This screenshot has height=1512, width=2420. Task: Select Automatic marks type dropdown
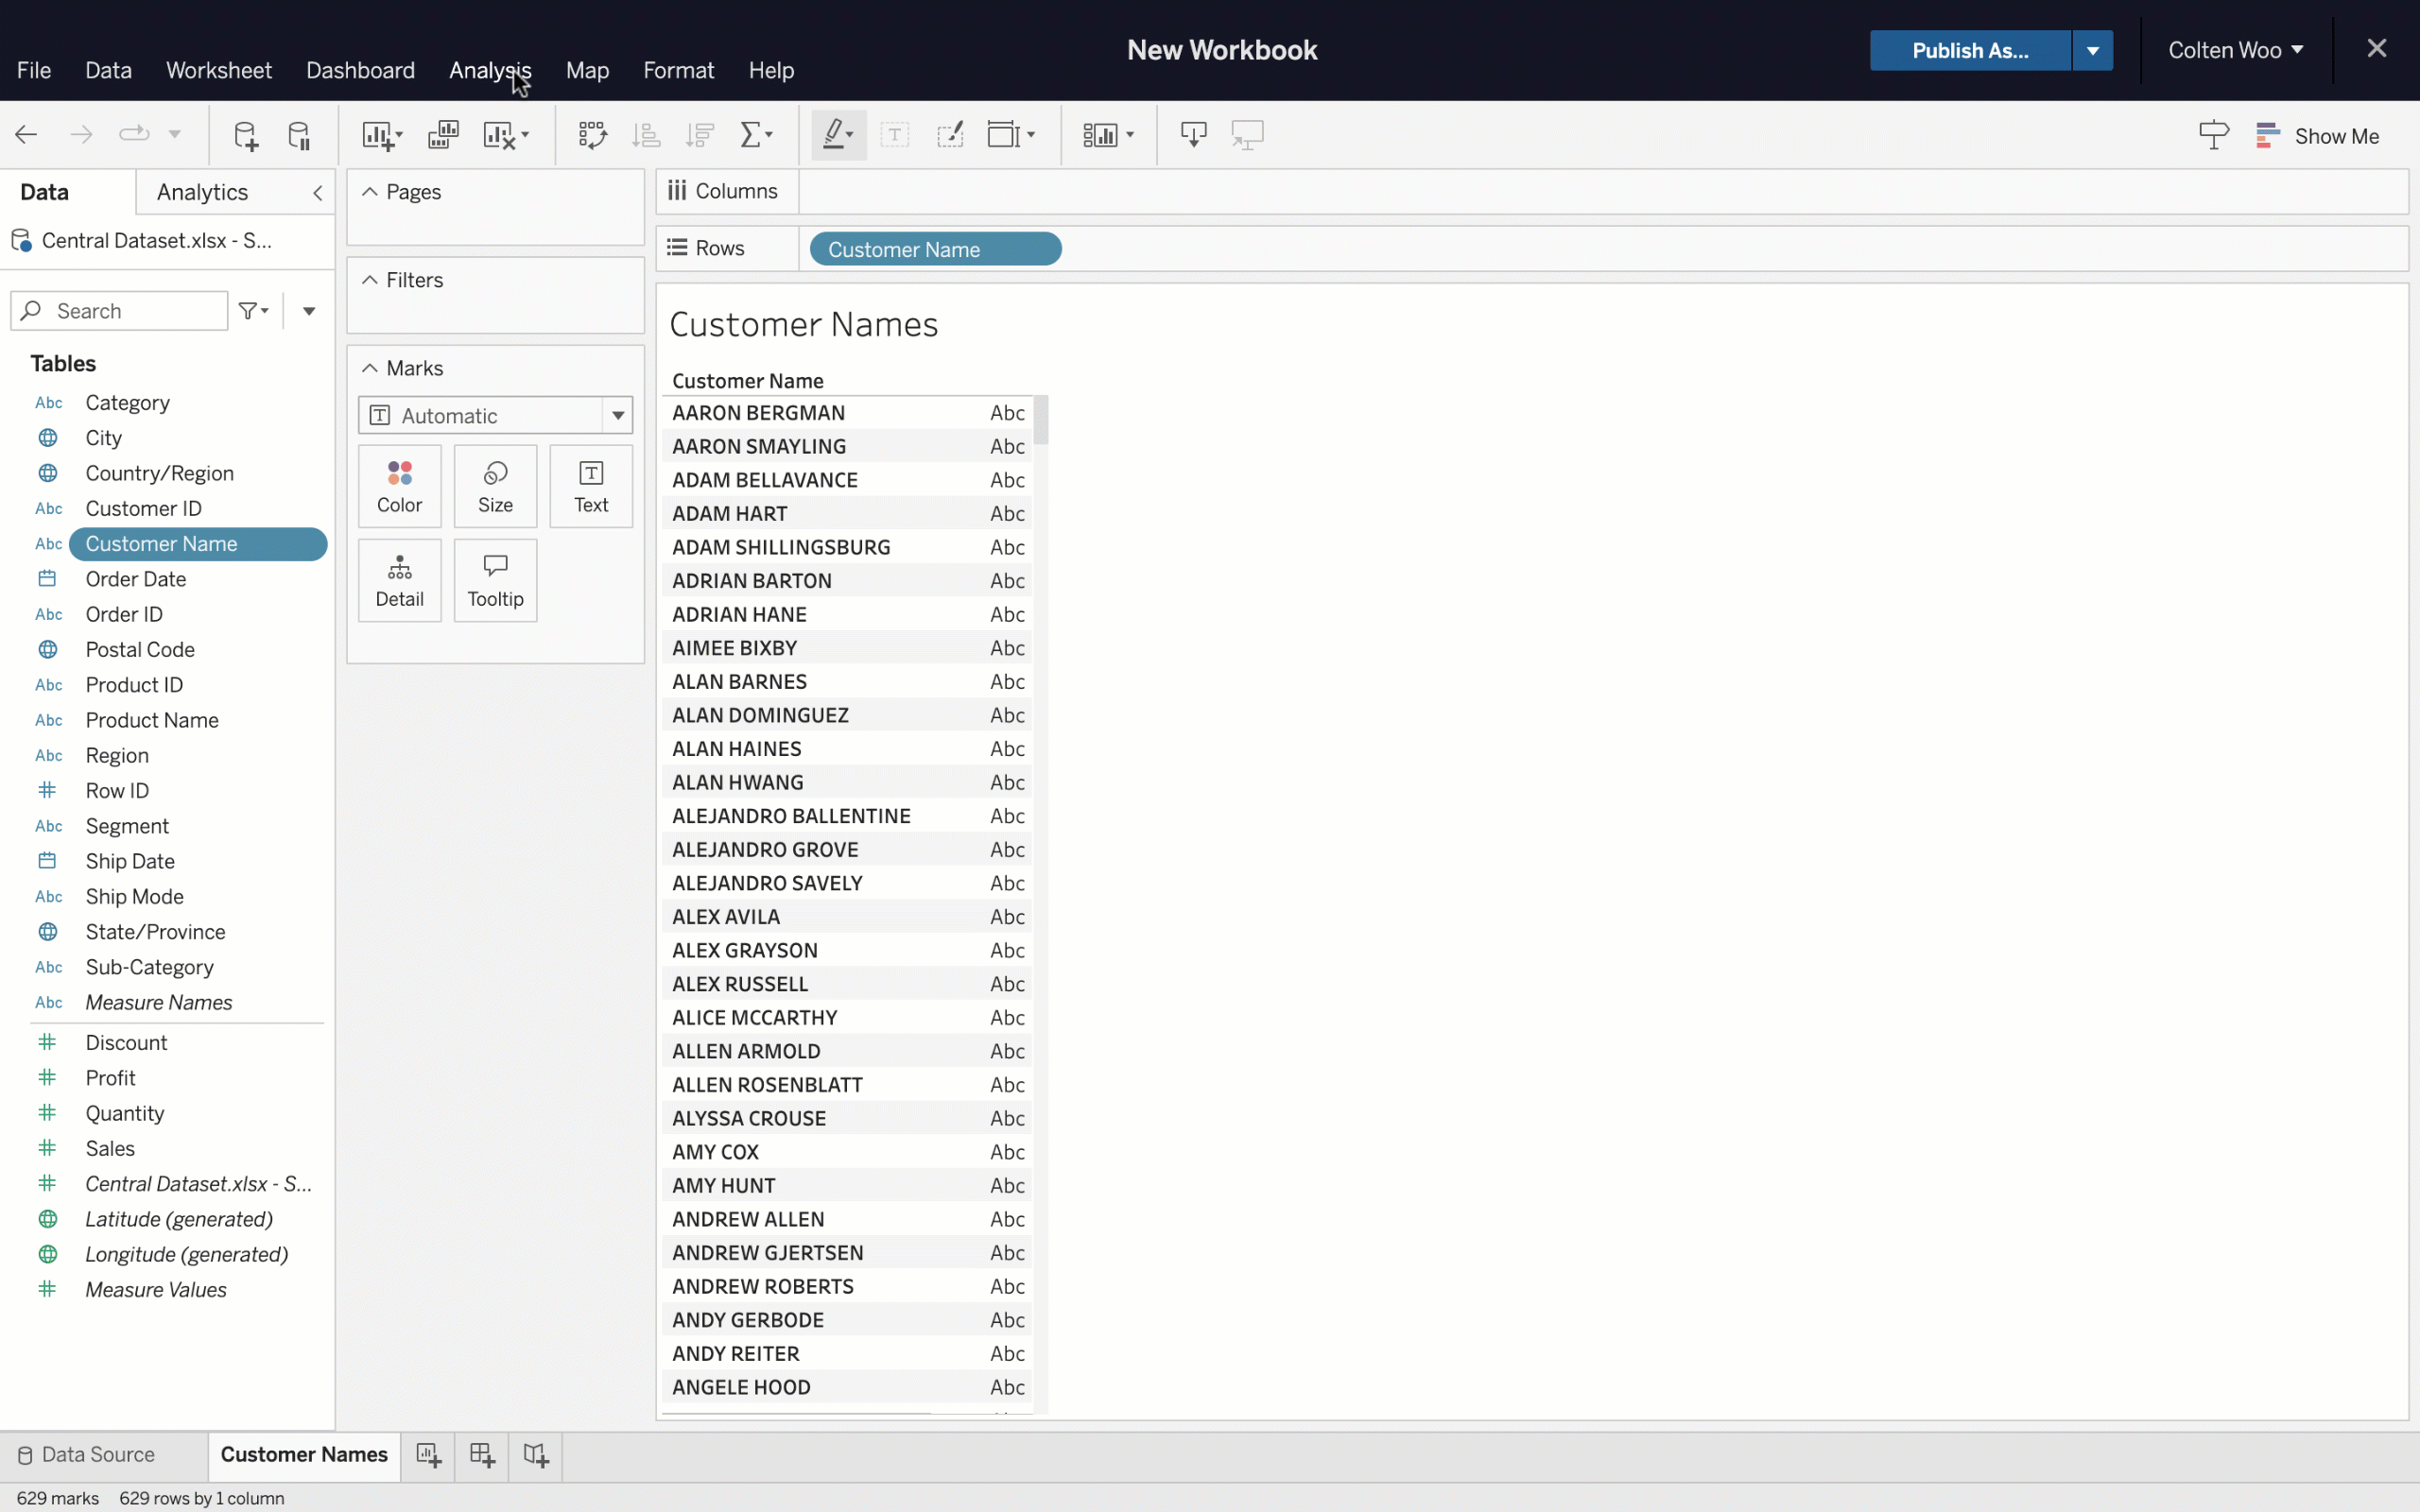[x=494, y=415]
